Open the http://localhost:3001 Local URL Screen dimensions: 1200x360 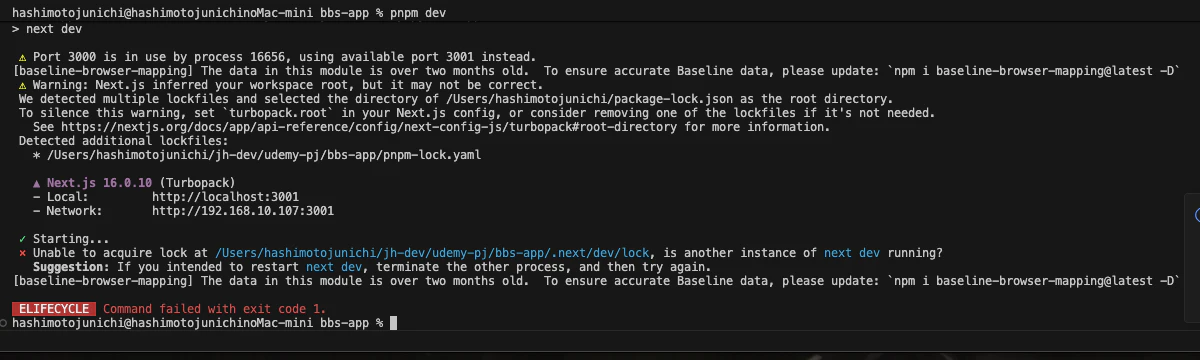point(225,197)
